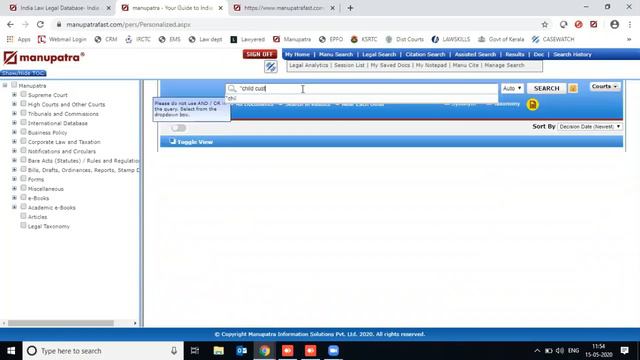Open the IRCTC bookmark
640x360 pixels.
(138, 39)
